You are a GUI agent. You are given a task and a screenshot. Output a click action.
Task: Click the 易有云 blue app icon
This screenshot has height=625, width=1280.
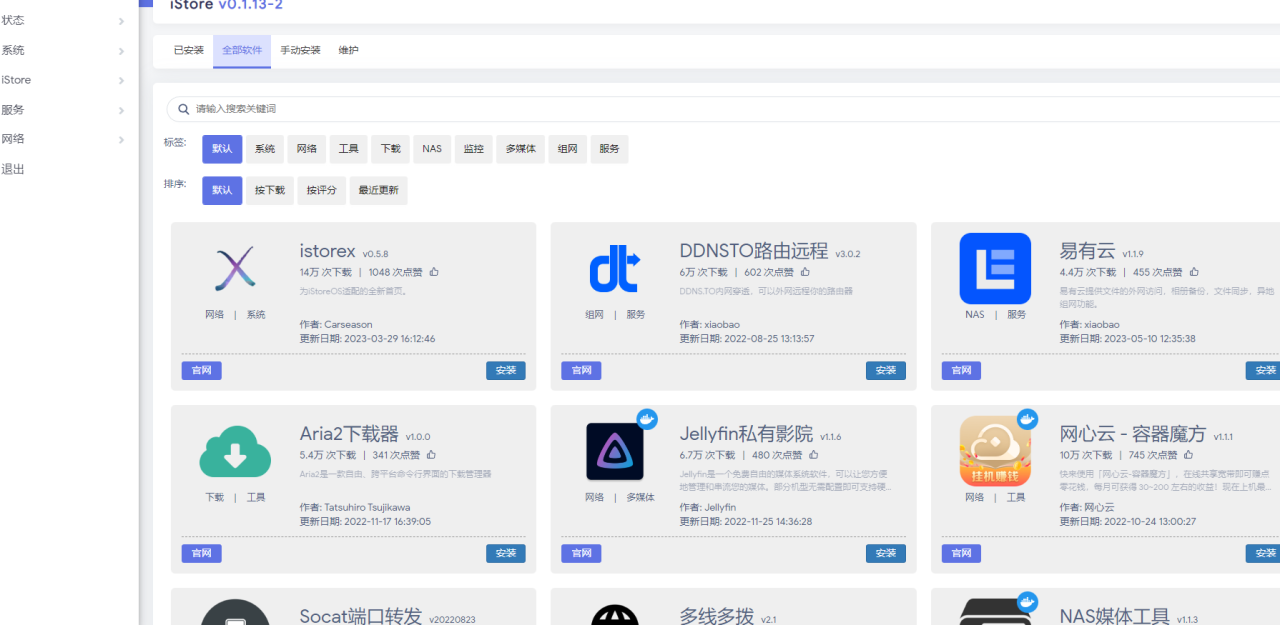(x=995, y=268)
